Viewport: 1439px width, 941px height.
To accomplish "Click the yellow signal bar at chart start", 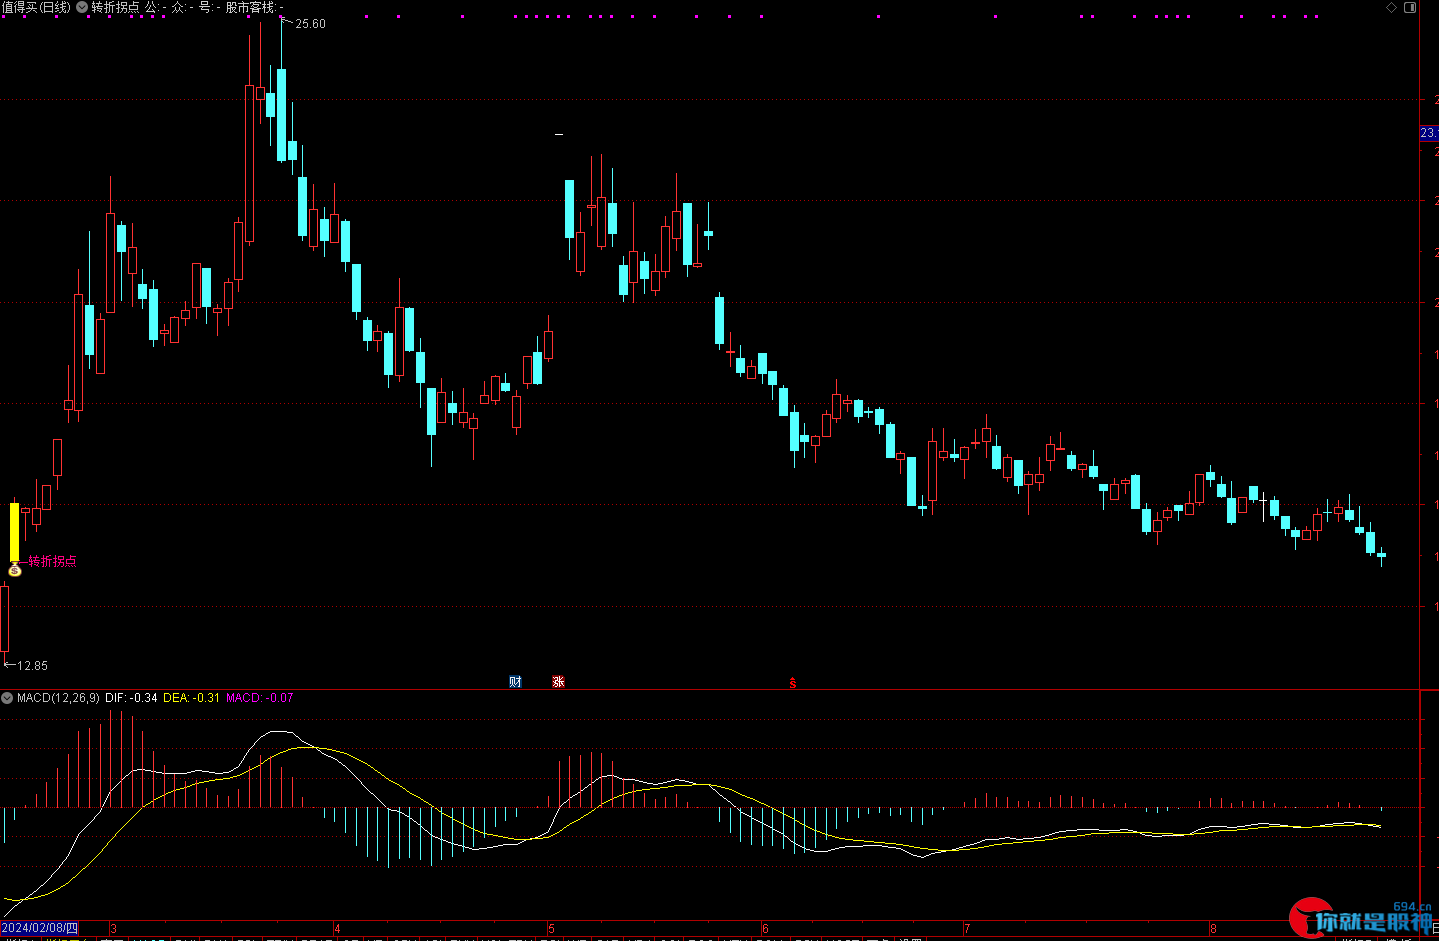I will (x=14, y=532).
